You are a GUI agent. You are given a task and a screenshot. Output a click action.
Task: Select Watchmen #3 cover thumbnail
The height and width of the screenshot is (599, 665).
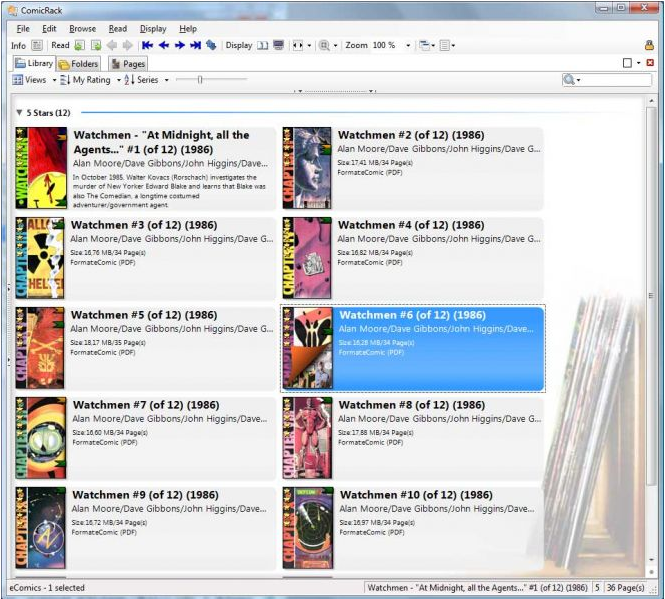point(40,258)
